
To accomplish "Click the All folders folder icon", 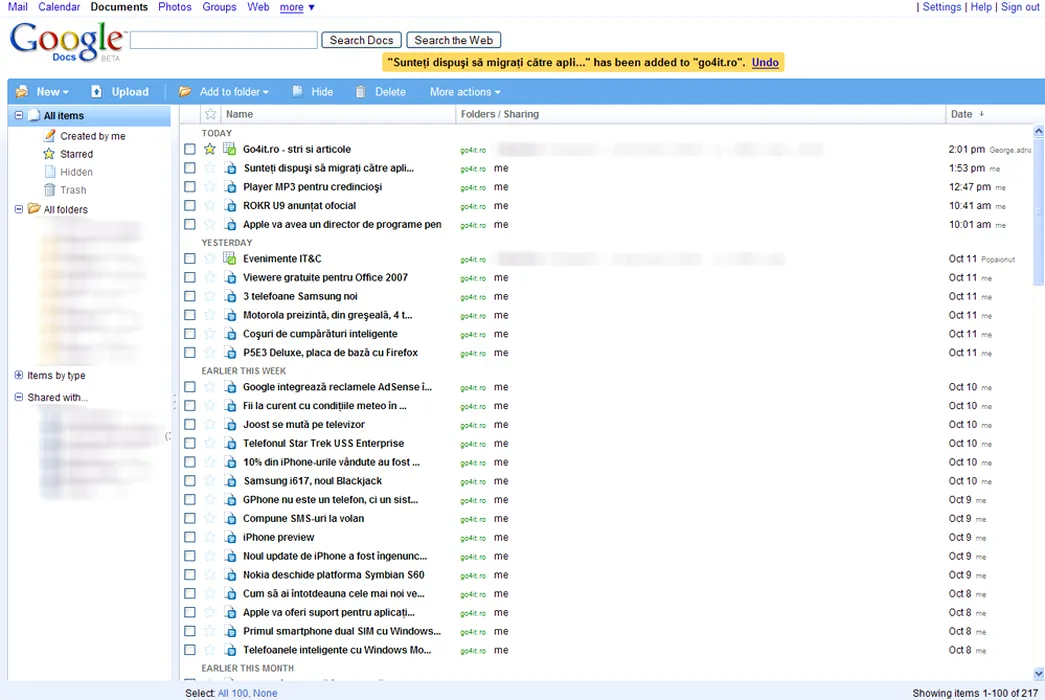I will pyautogui.click(x=34, y=209).
